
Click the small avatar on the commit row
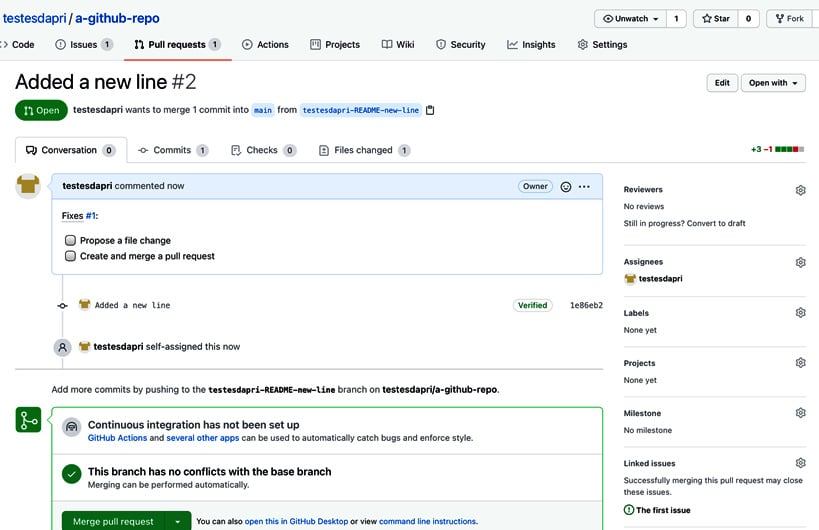coord(84,304)
